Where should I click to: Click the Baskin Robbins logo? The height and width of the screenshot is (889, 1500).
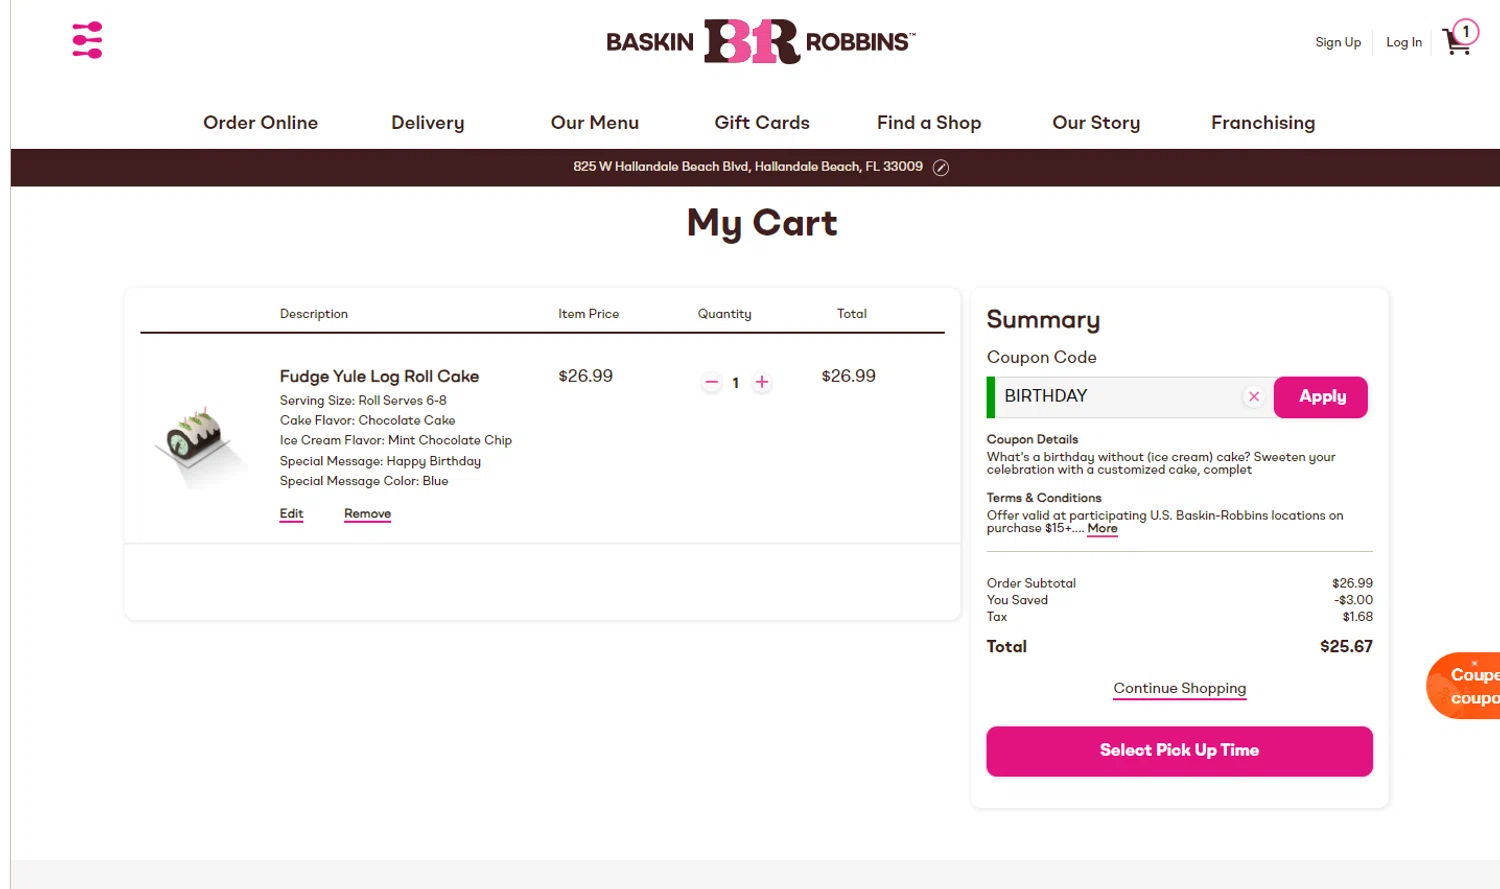tap(760, 41)
